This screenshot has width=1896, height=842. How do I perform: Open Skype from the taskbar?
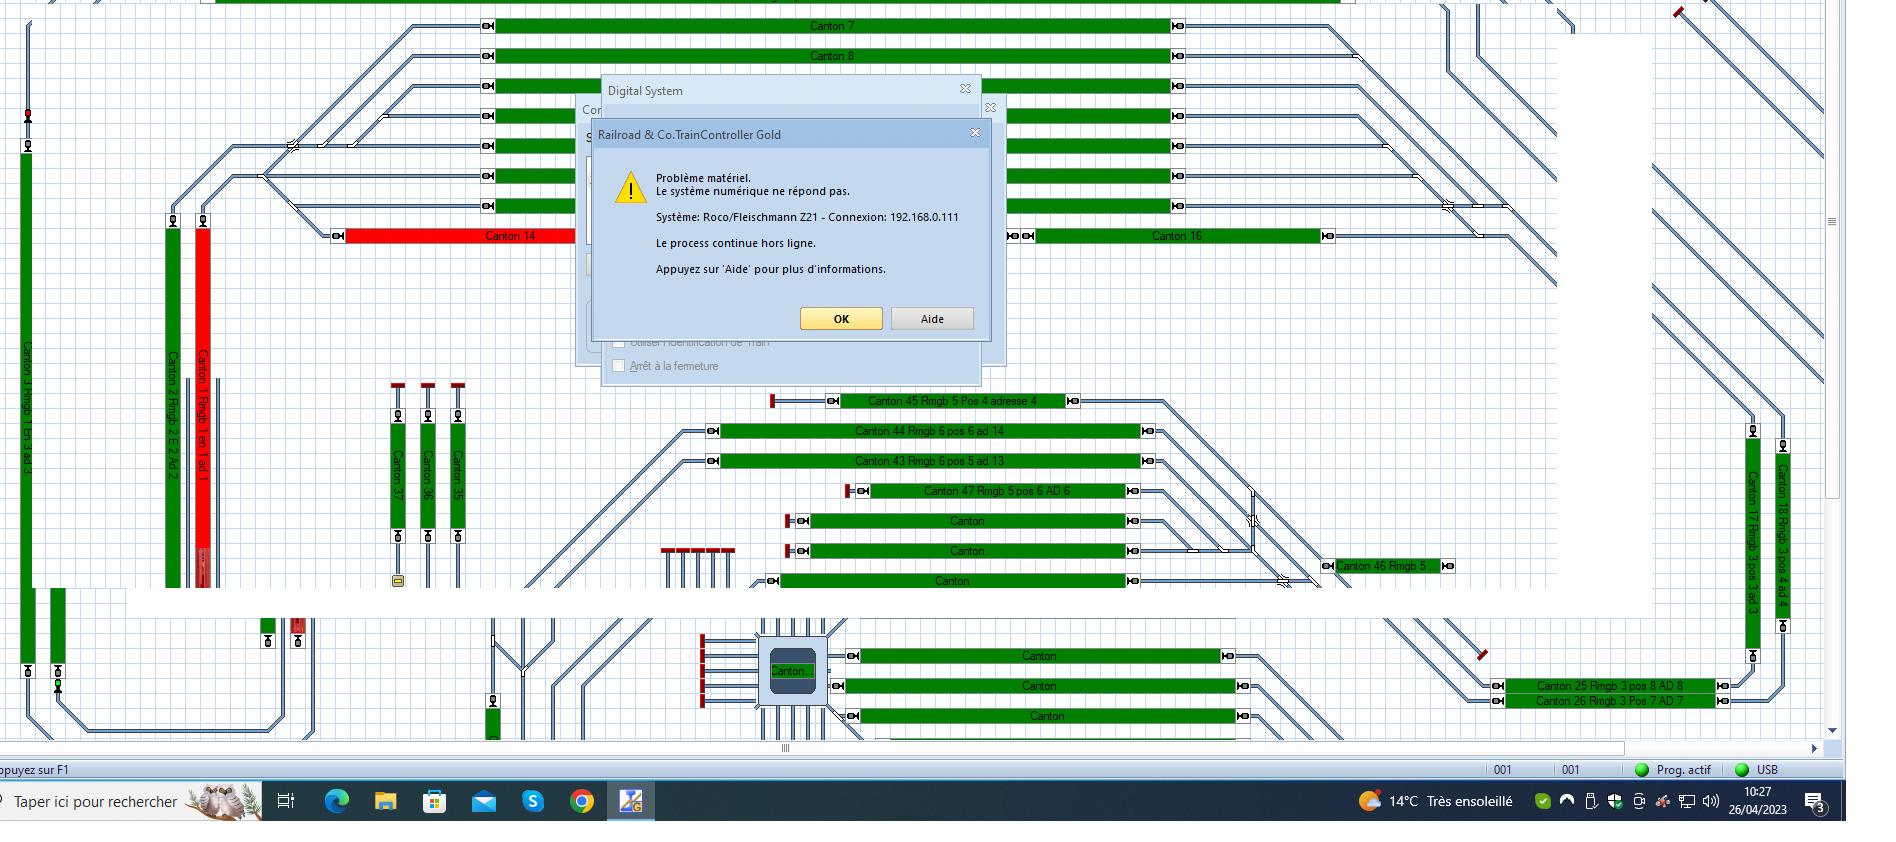(533, 801)
